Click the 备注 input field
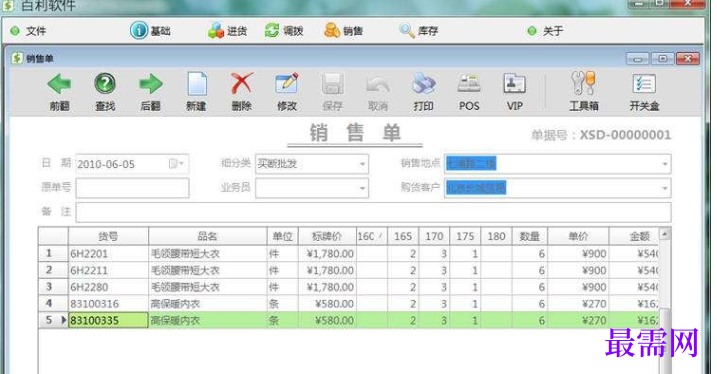Image resolution: width=717 pixels, height=374 pixels. pos(373,212)
